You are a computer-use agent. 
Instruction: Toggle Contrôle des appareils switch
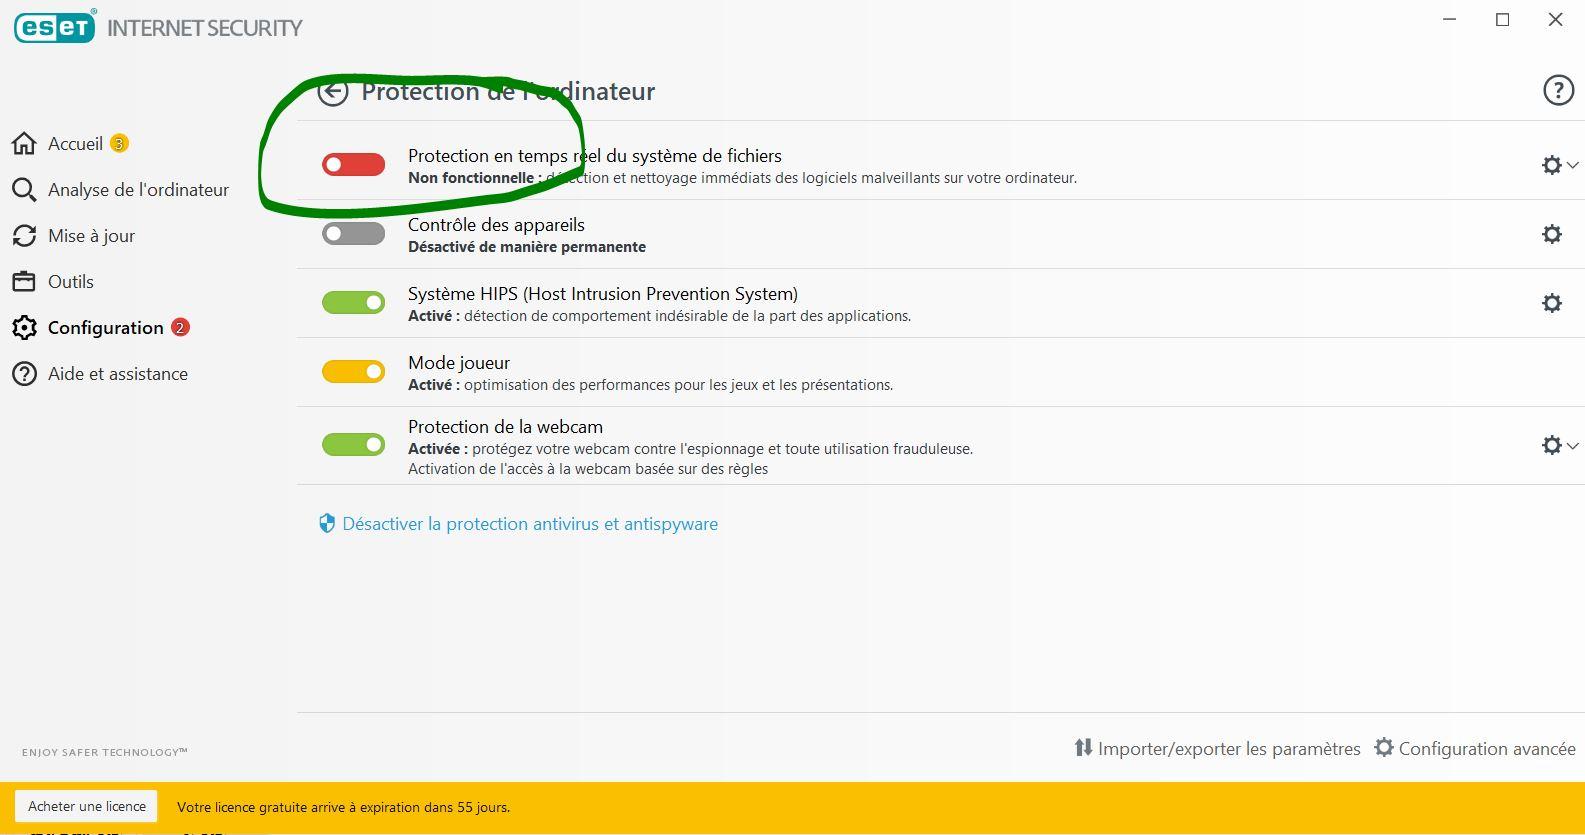[x=353, y=234]
